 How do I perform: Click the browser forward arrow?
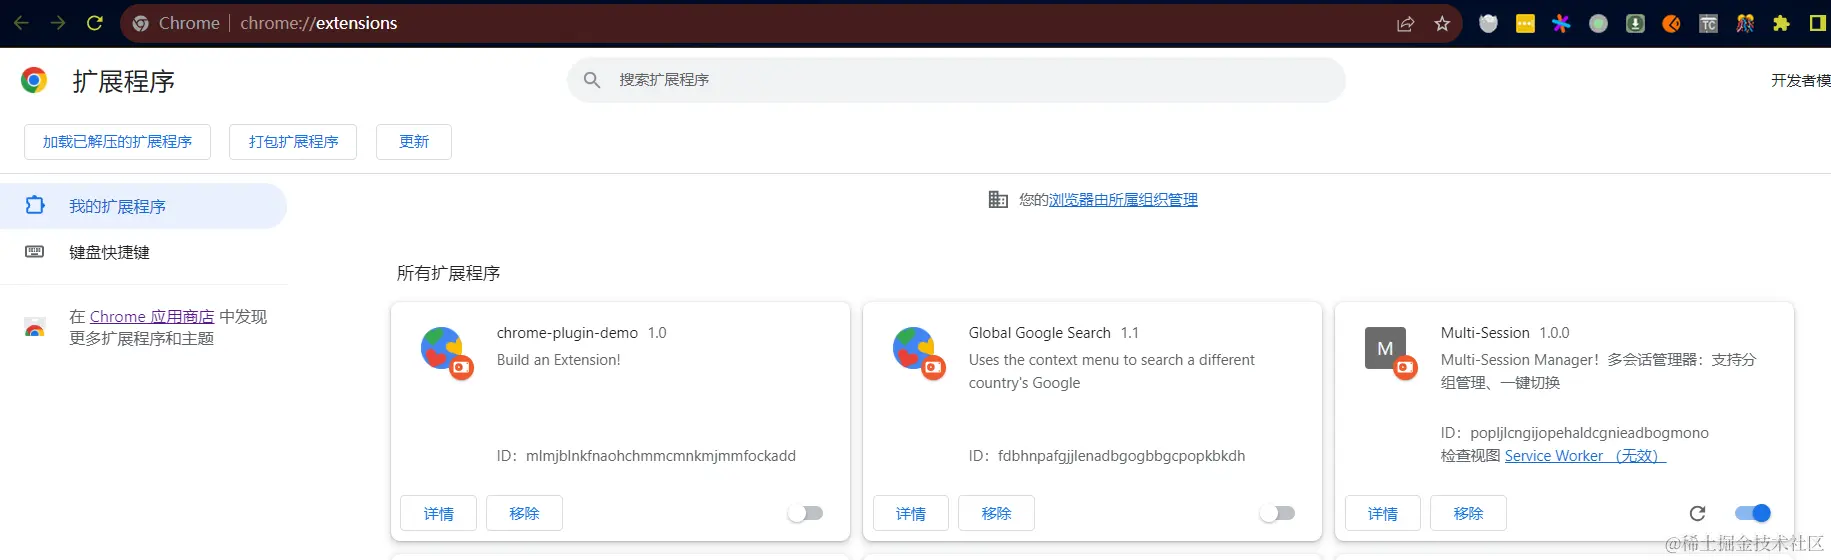point(58,23)
